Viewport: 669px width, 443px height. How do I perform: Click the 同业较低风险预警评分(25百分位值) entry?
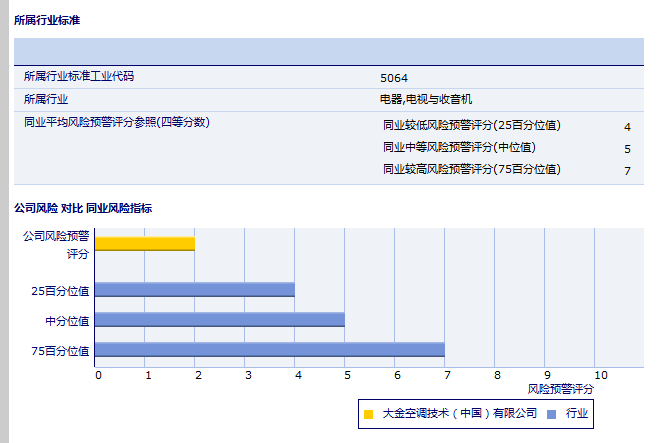click(471, 126)
